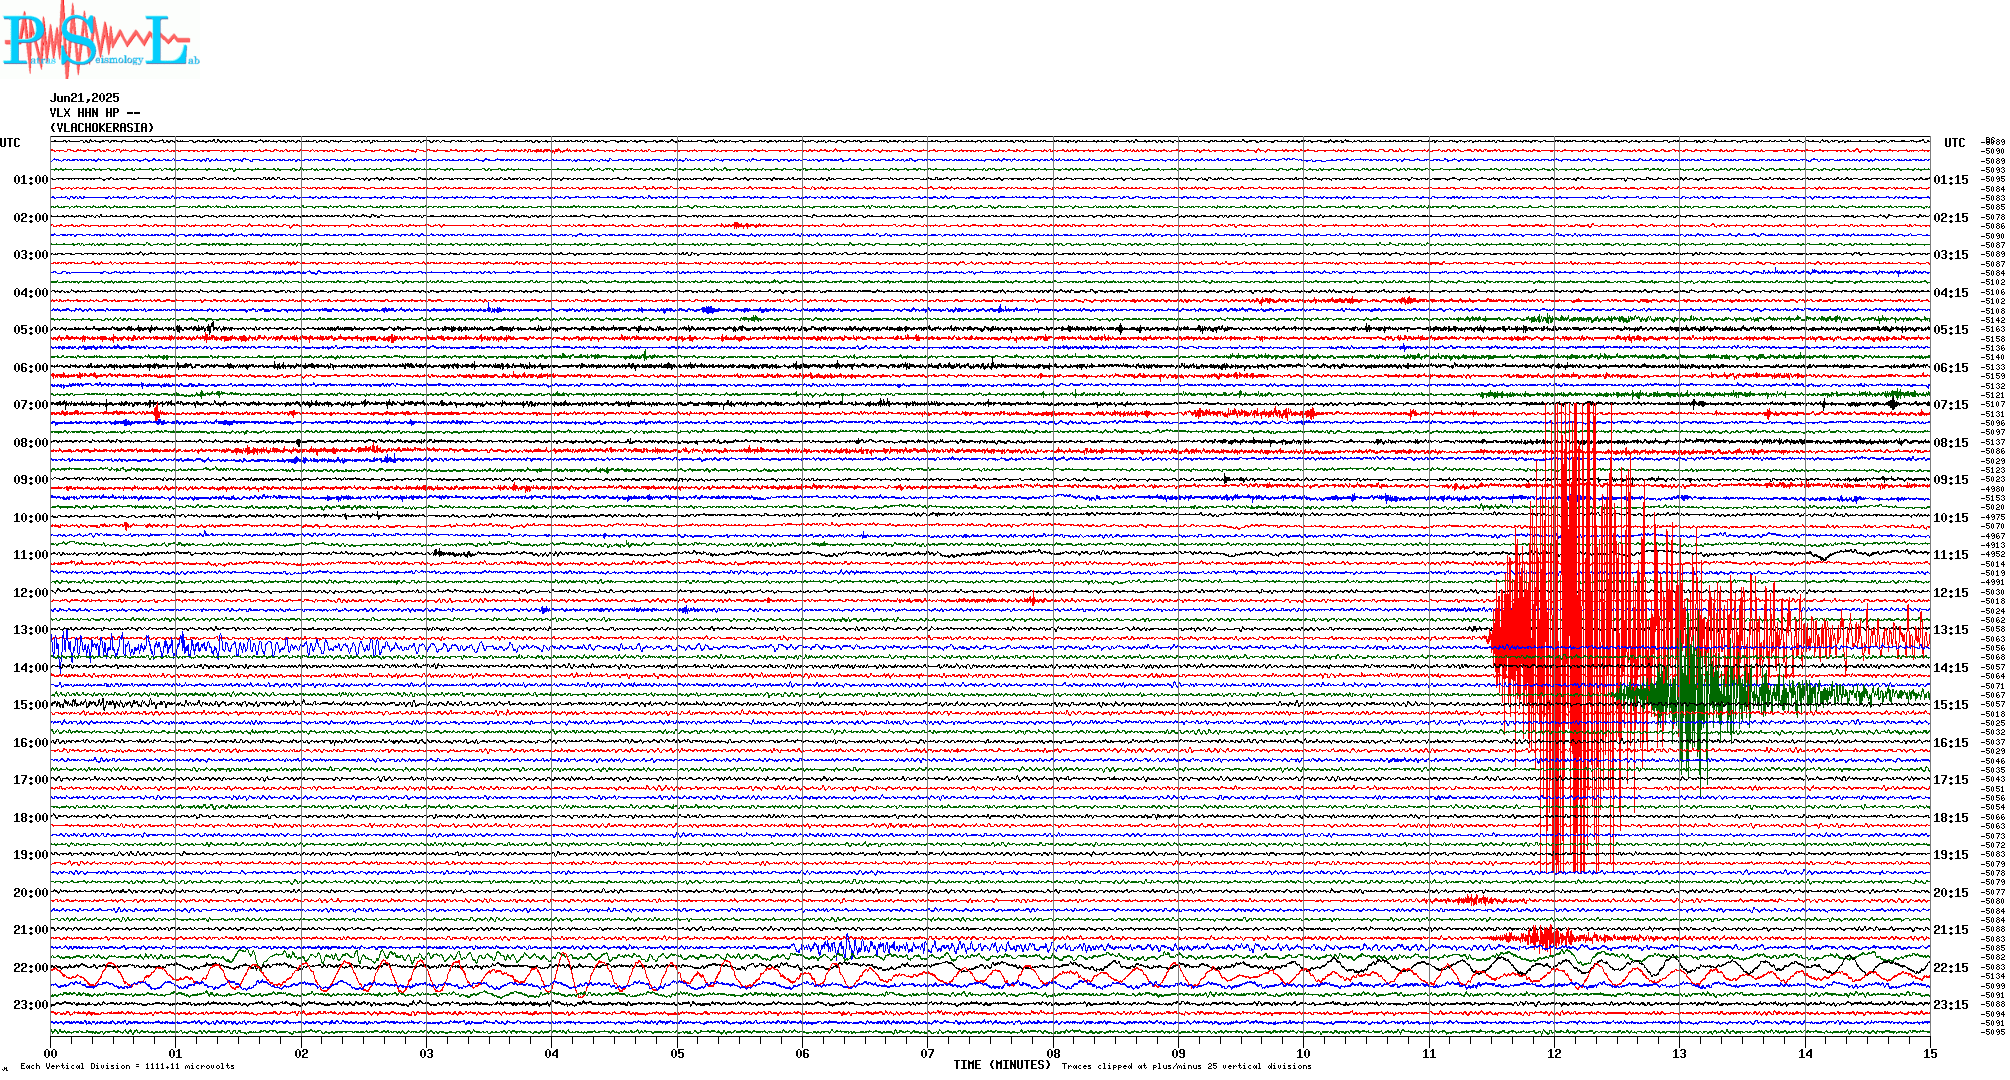Click the 14:00 hour label
This screenshot has height=1080, width=2010.
[x=31, y=668]
